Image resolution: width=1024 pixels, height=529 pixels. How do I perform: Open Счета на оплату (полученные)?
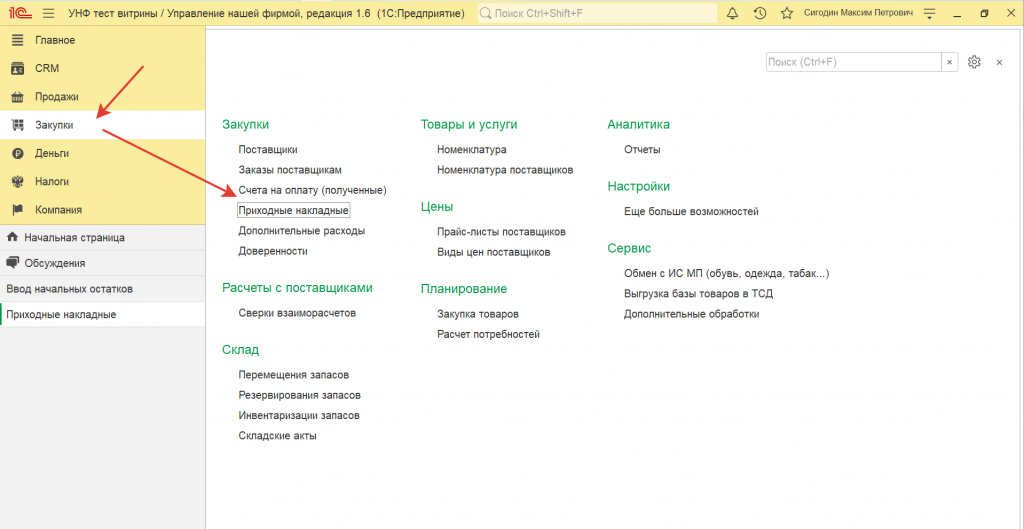tap(313, 190)
